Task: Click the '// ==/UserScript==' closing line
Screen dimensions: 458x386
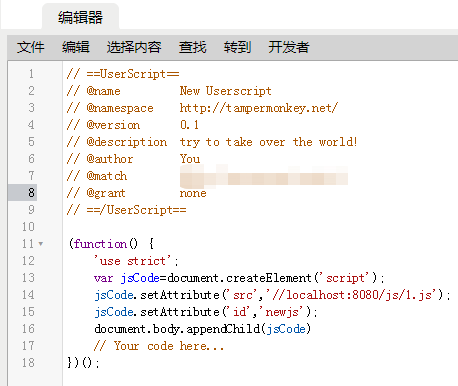Action: pos(126,210)
